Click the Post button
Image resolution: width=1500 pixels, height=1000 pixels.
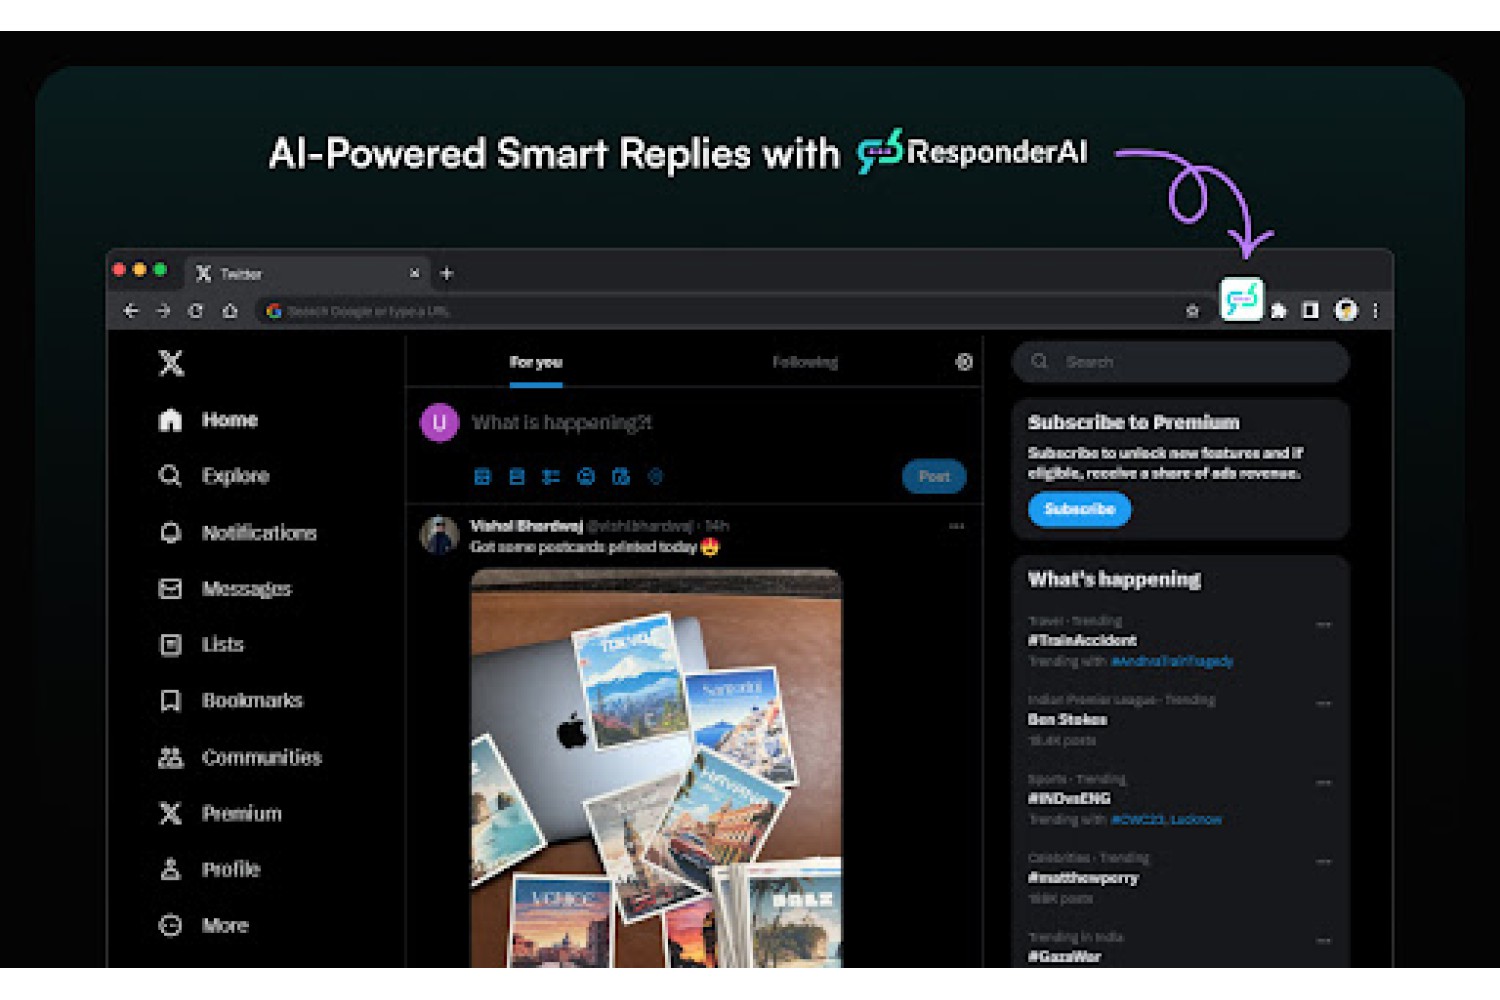[934, 477]
